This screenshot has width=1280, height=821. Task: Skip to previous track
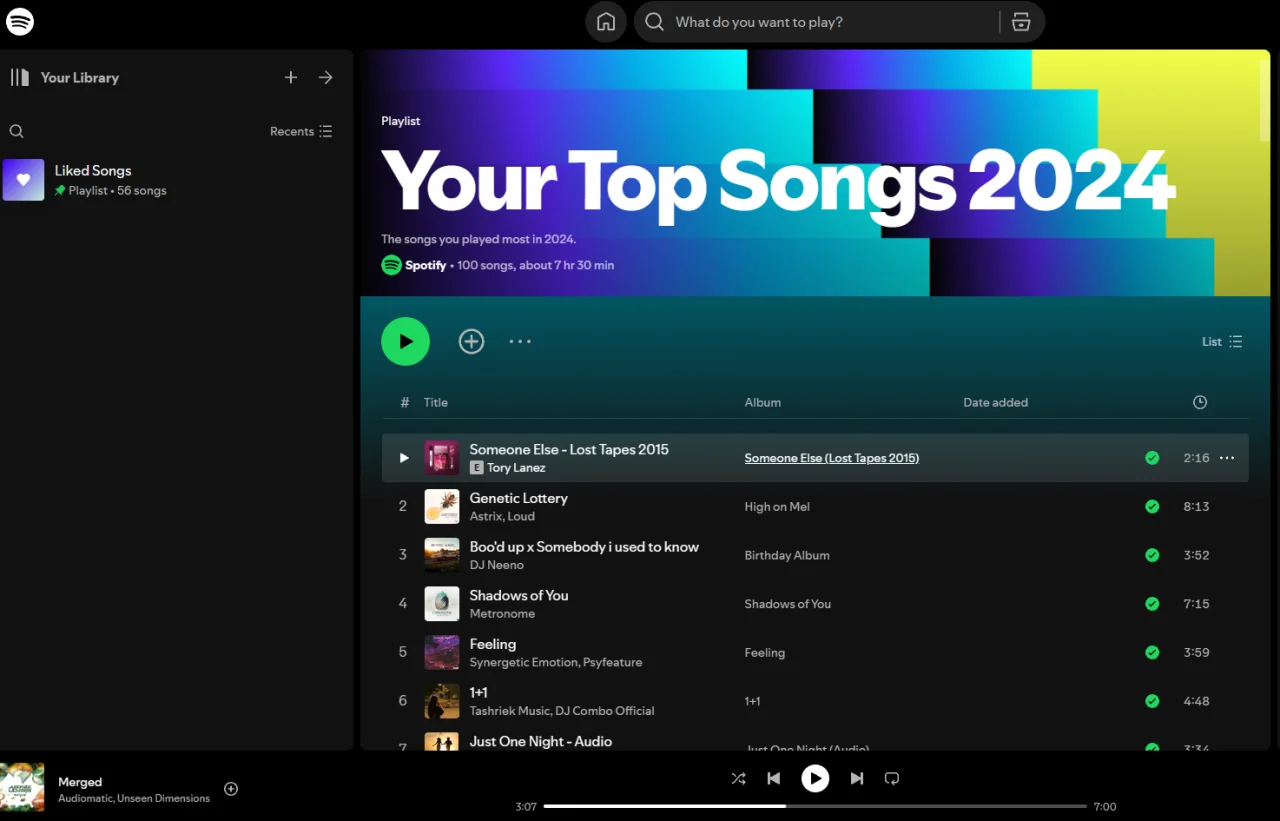[774, 778]
